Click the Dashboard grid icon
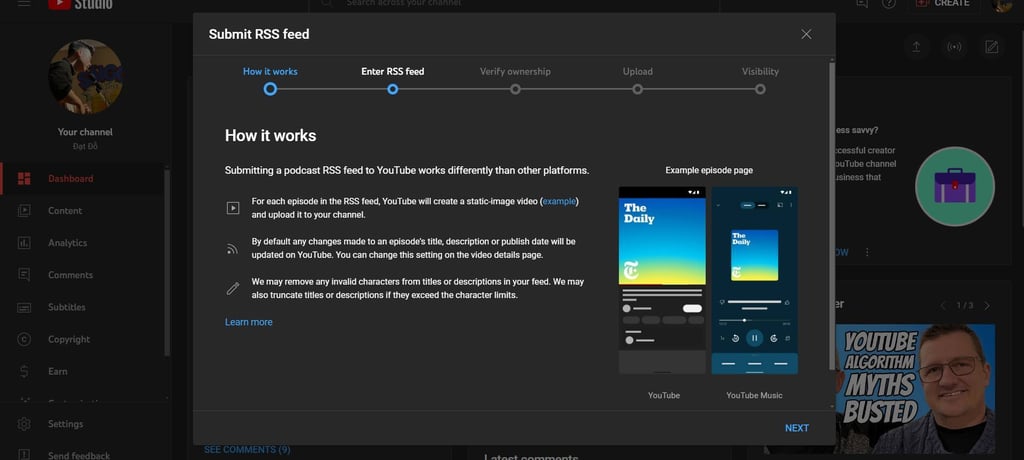1024x460 pixels. [x=24, y=178]
